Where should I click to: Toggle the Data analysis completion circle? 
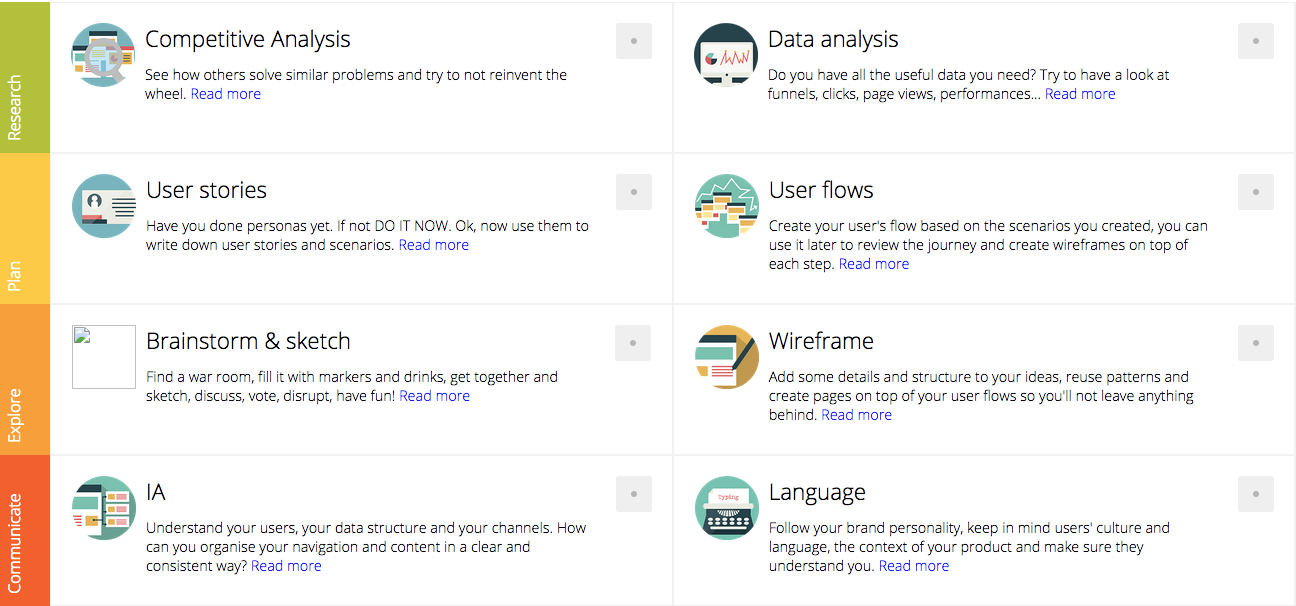pyautogui.click(x=1255, y=40)
